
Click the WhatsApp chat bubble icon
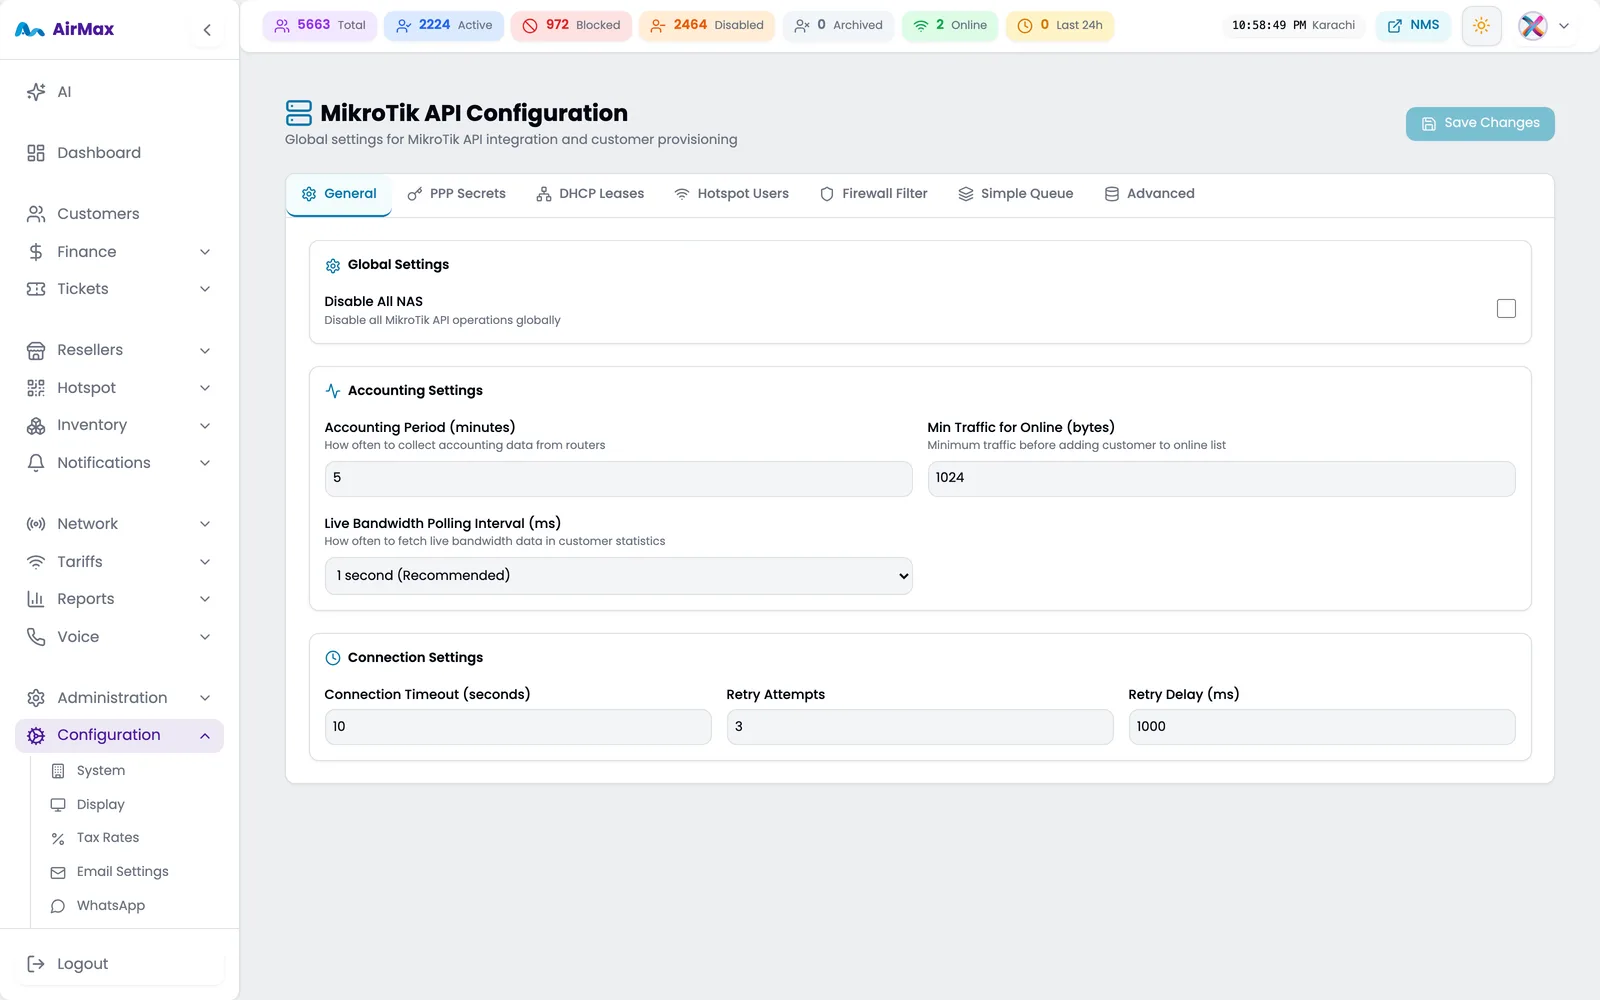click(58, 906)
